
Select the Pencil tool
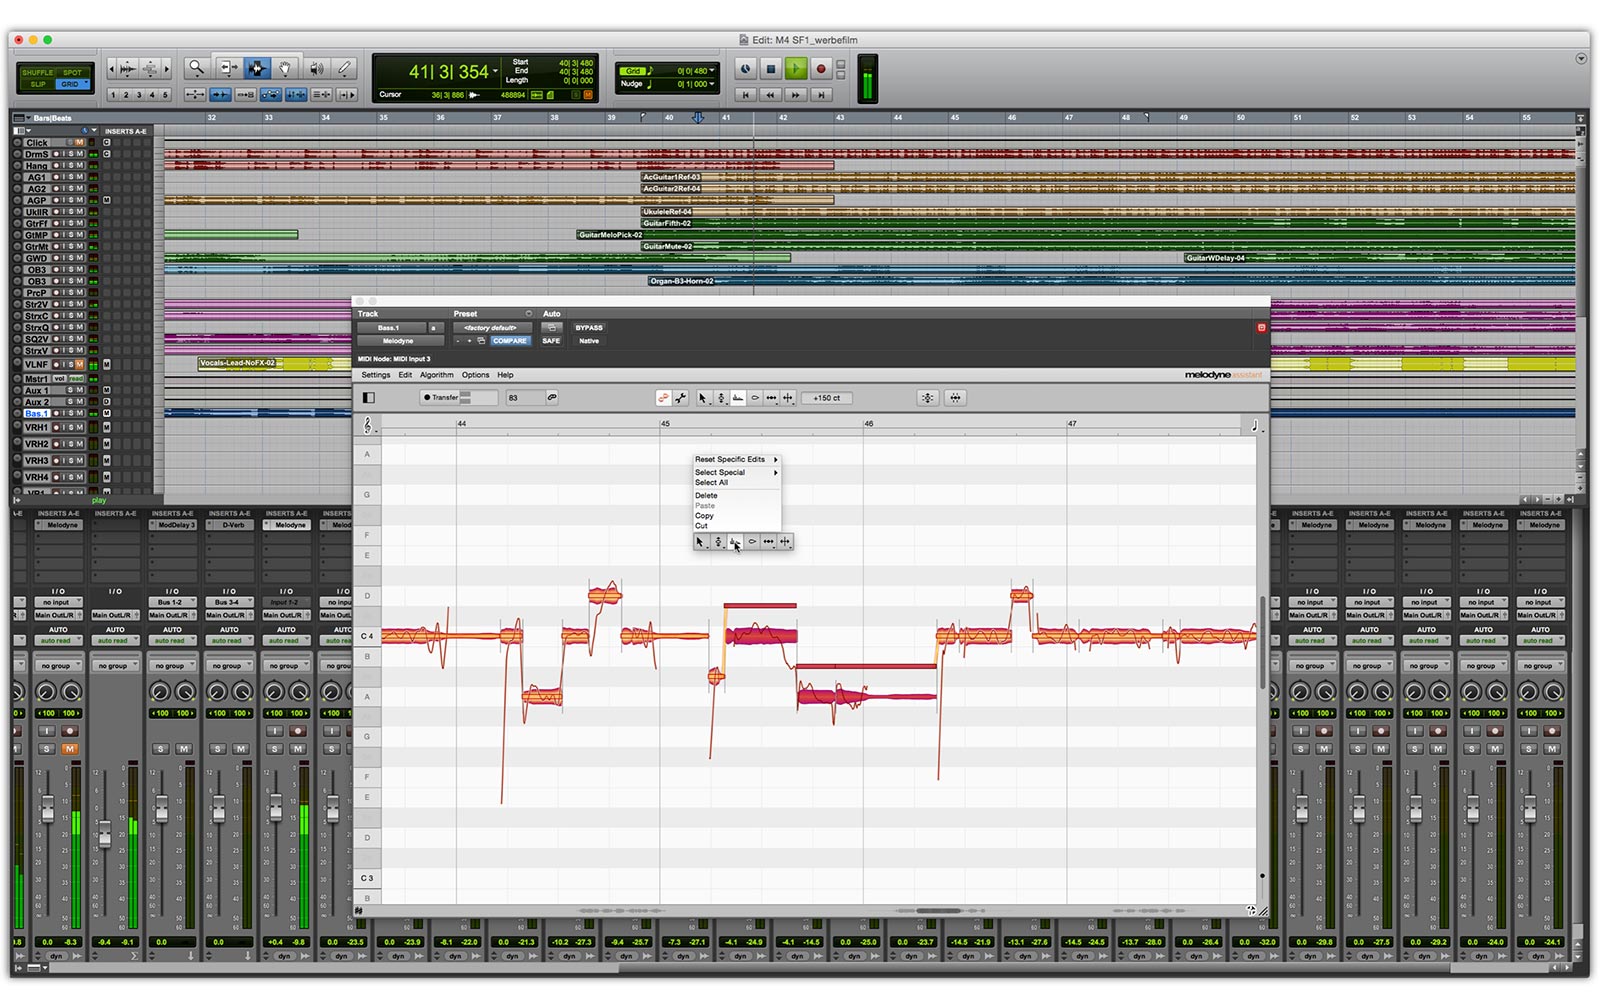(x=345, y=68)
